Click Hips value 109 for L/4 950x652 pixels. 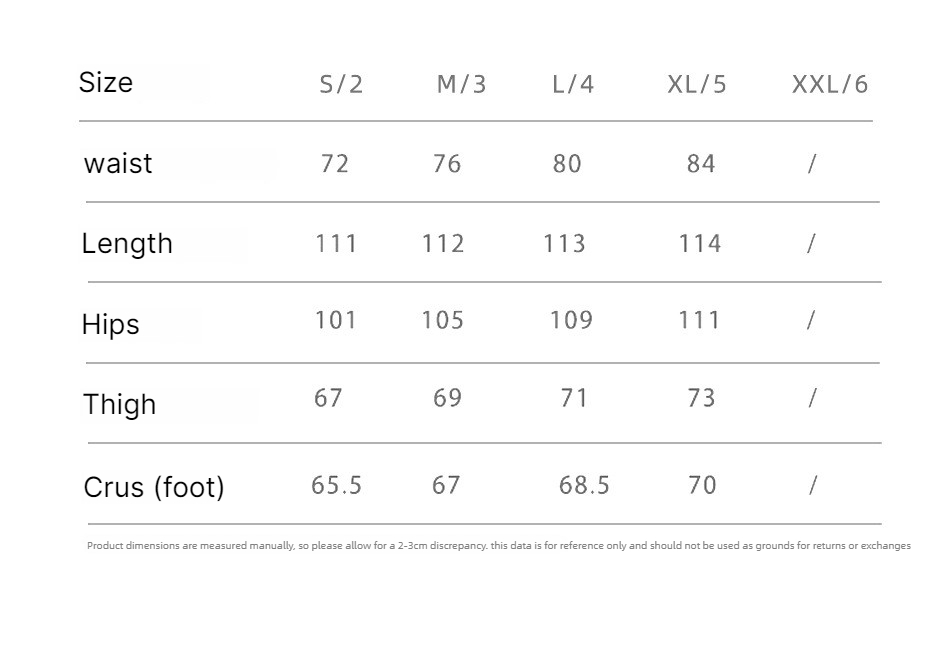[571, 320]
